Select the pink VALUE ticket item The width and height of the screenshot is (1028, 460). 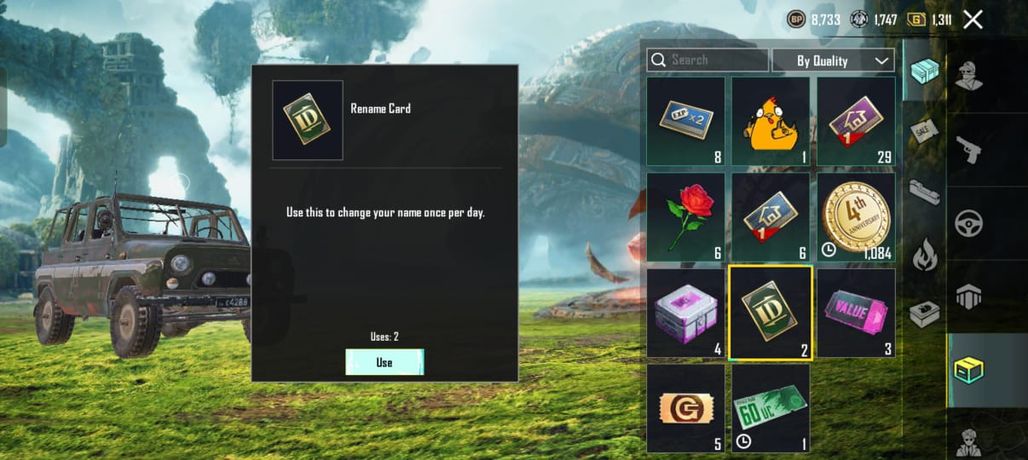tap(856, 313)
